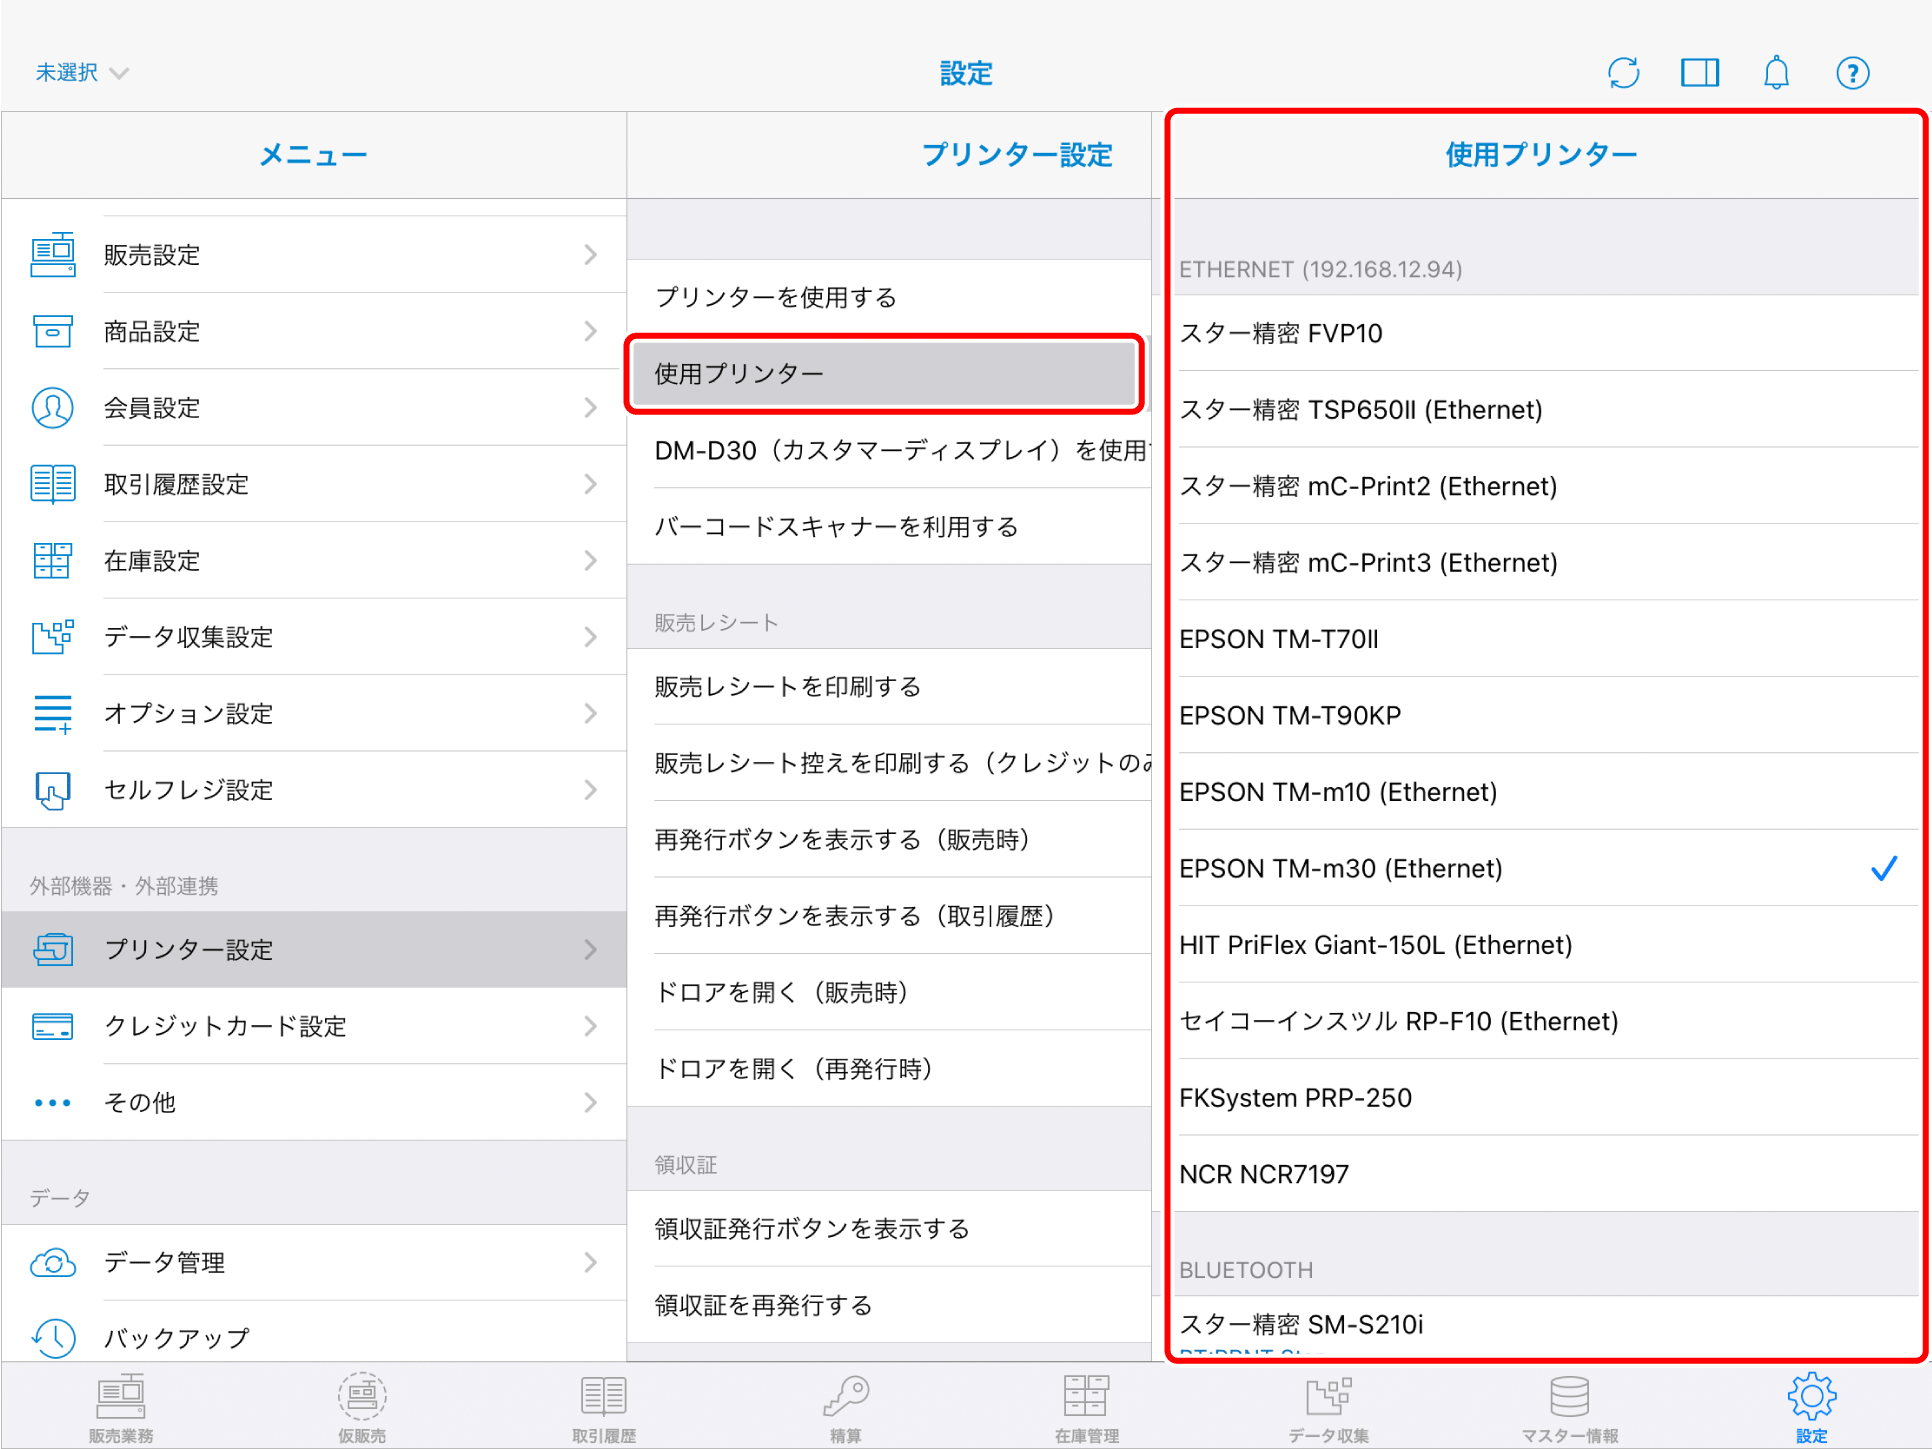Open バーコードスキャナーを利用する row
Viewport: 1932px width, 1449px height.
[889, 527]
